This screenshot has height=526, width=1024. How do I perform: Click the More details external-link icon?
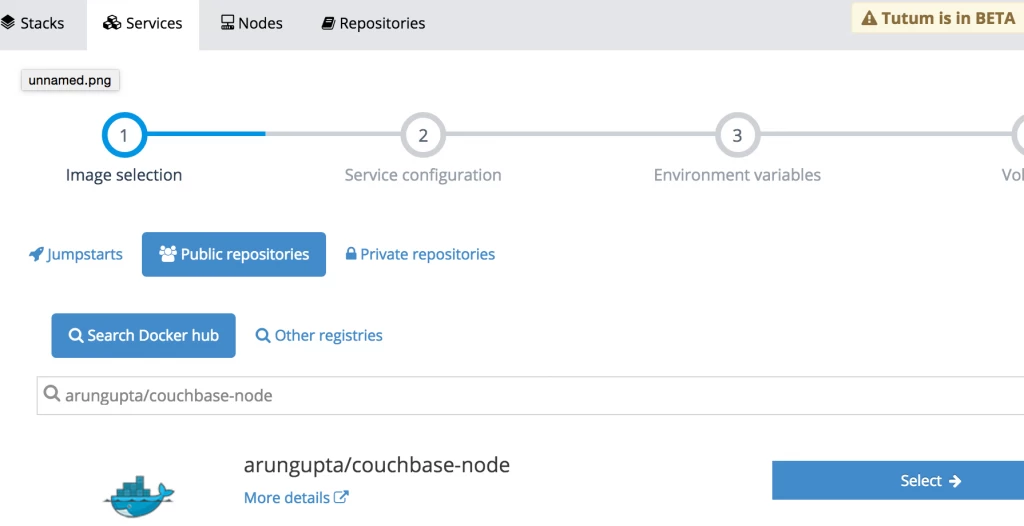pos(341,497)
